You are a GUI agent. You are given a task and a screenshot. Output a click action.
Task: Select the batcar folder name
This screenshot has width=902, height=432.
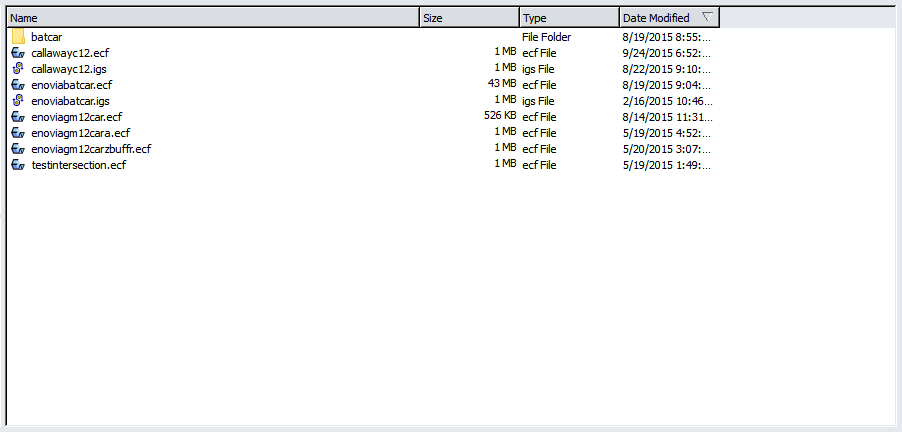click(46, 37)
